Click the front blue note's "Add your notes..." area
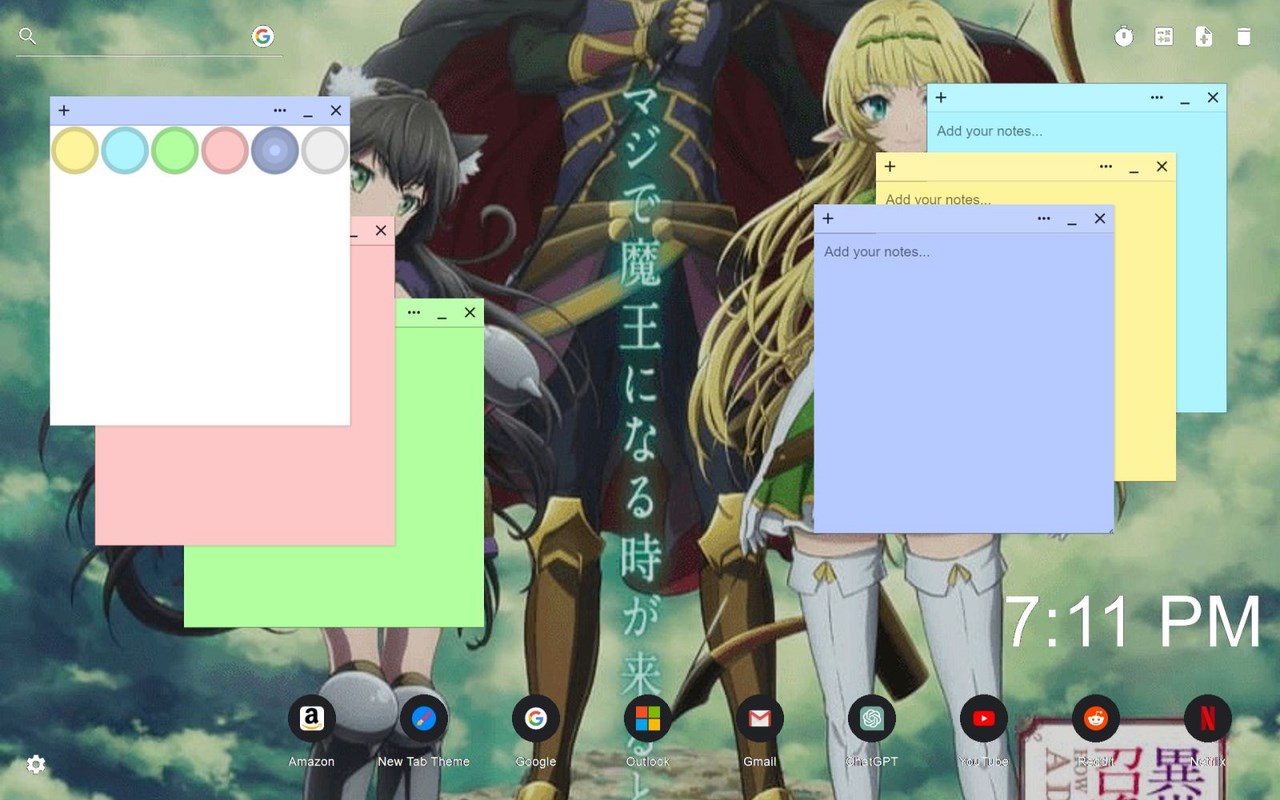This screenshot has height=800, width=1280. click(964, 383)
